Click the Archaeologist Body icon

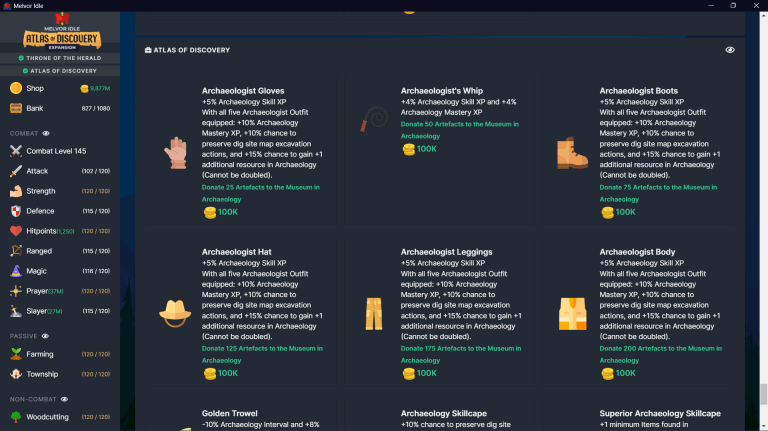[573, 313]
